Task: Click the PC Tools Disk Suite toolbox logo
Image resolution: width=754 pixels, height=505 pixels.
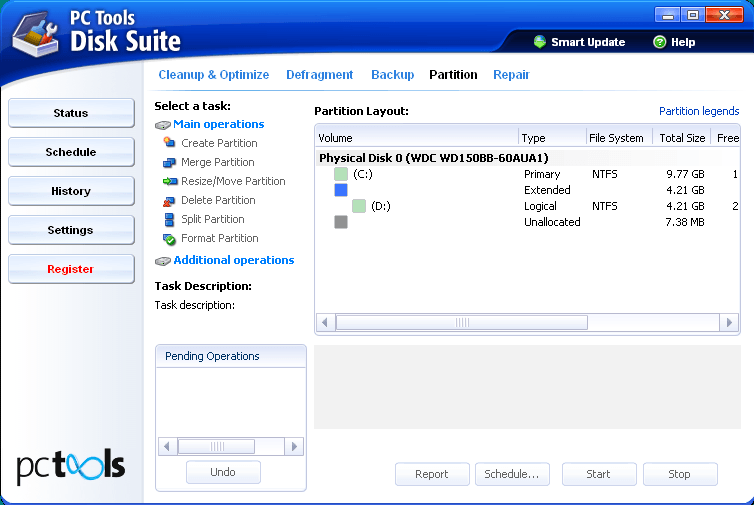Action: (x=35, y=34)
